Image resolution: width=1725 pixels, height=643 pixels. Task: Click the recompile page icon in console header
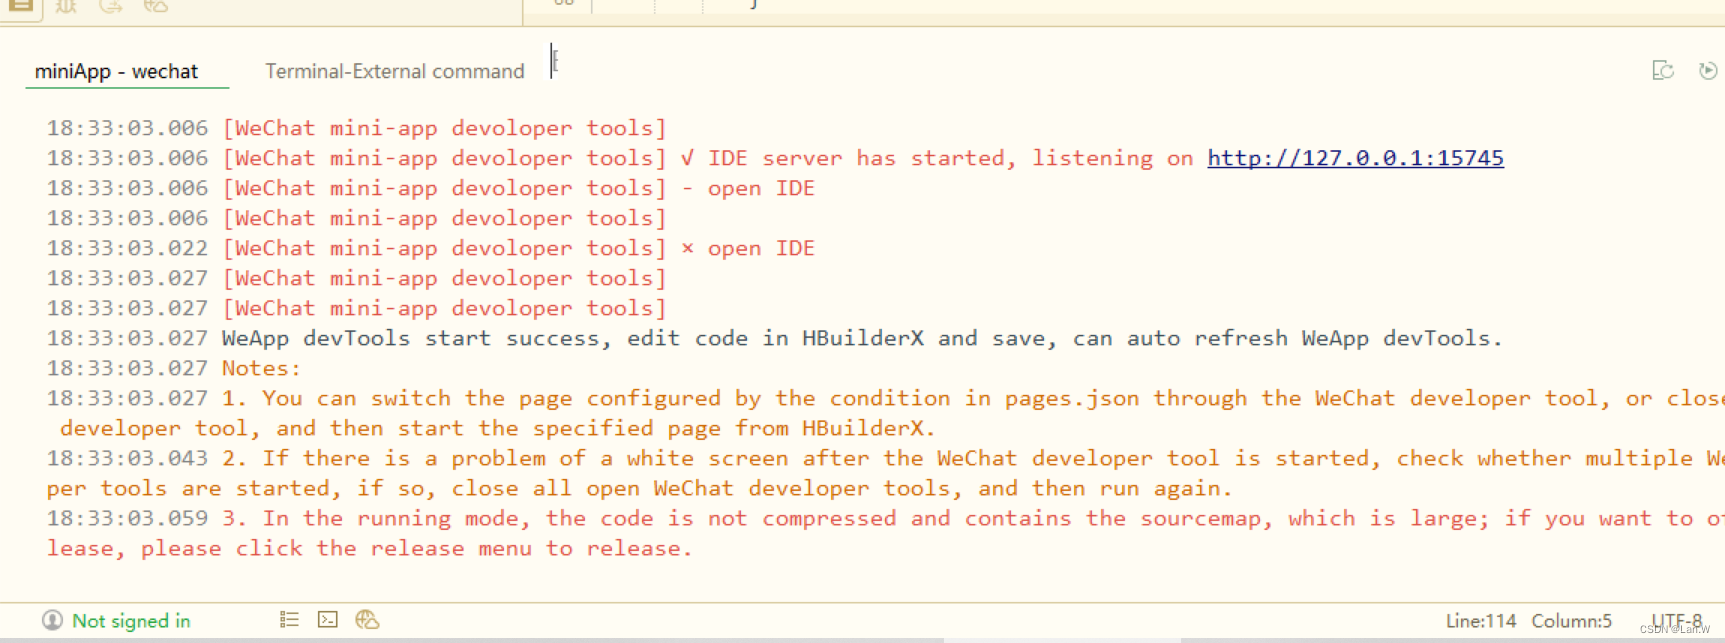[x=1663, y=70]
